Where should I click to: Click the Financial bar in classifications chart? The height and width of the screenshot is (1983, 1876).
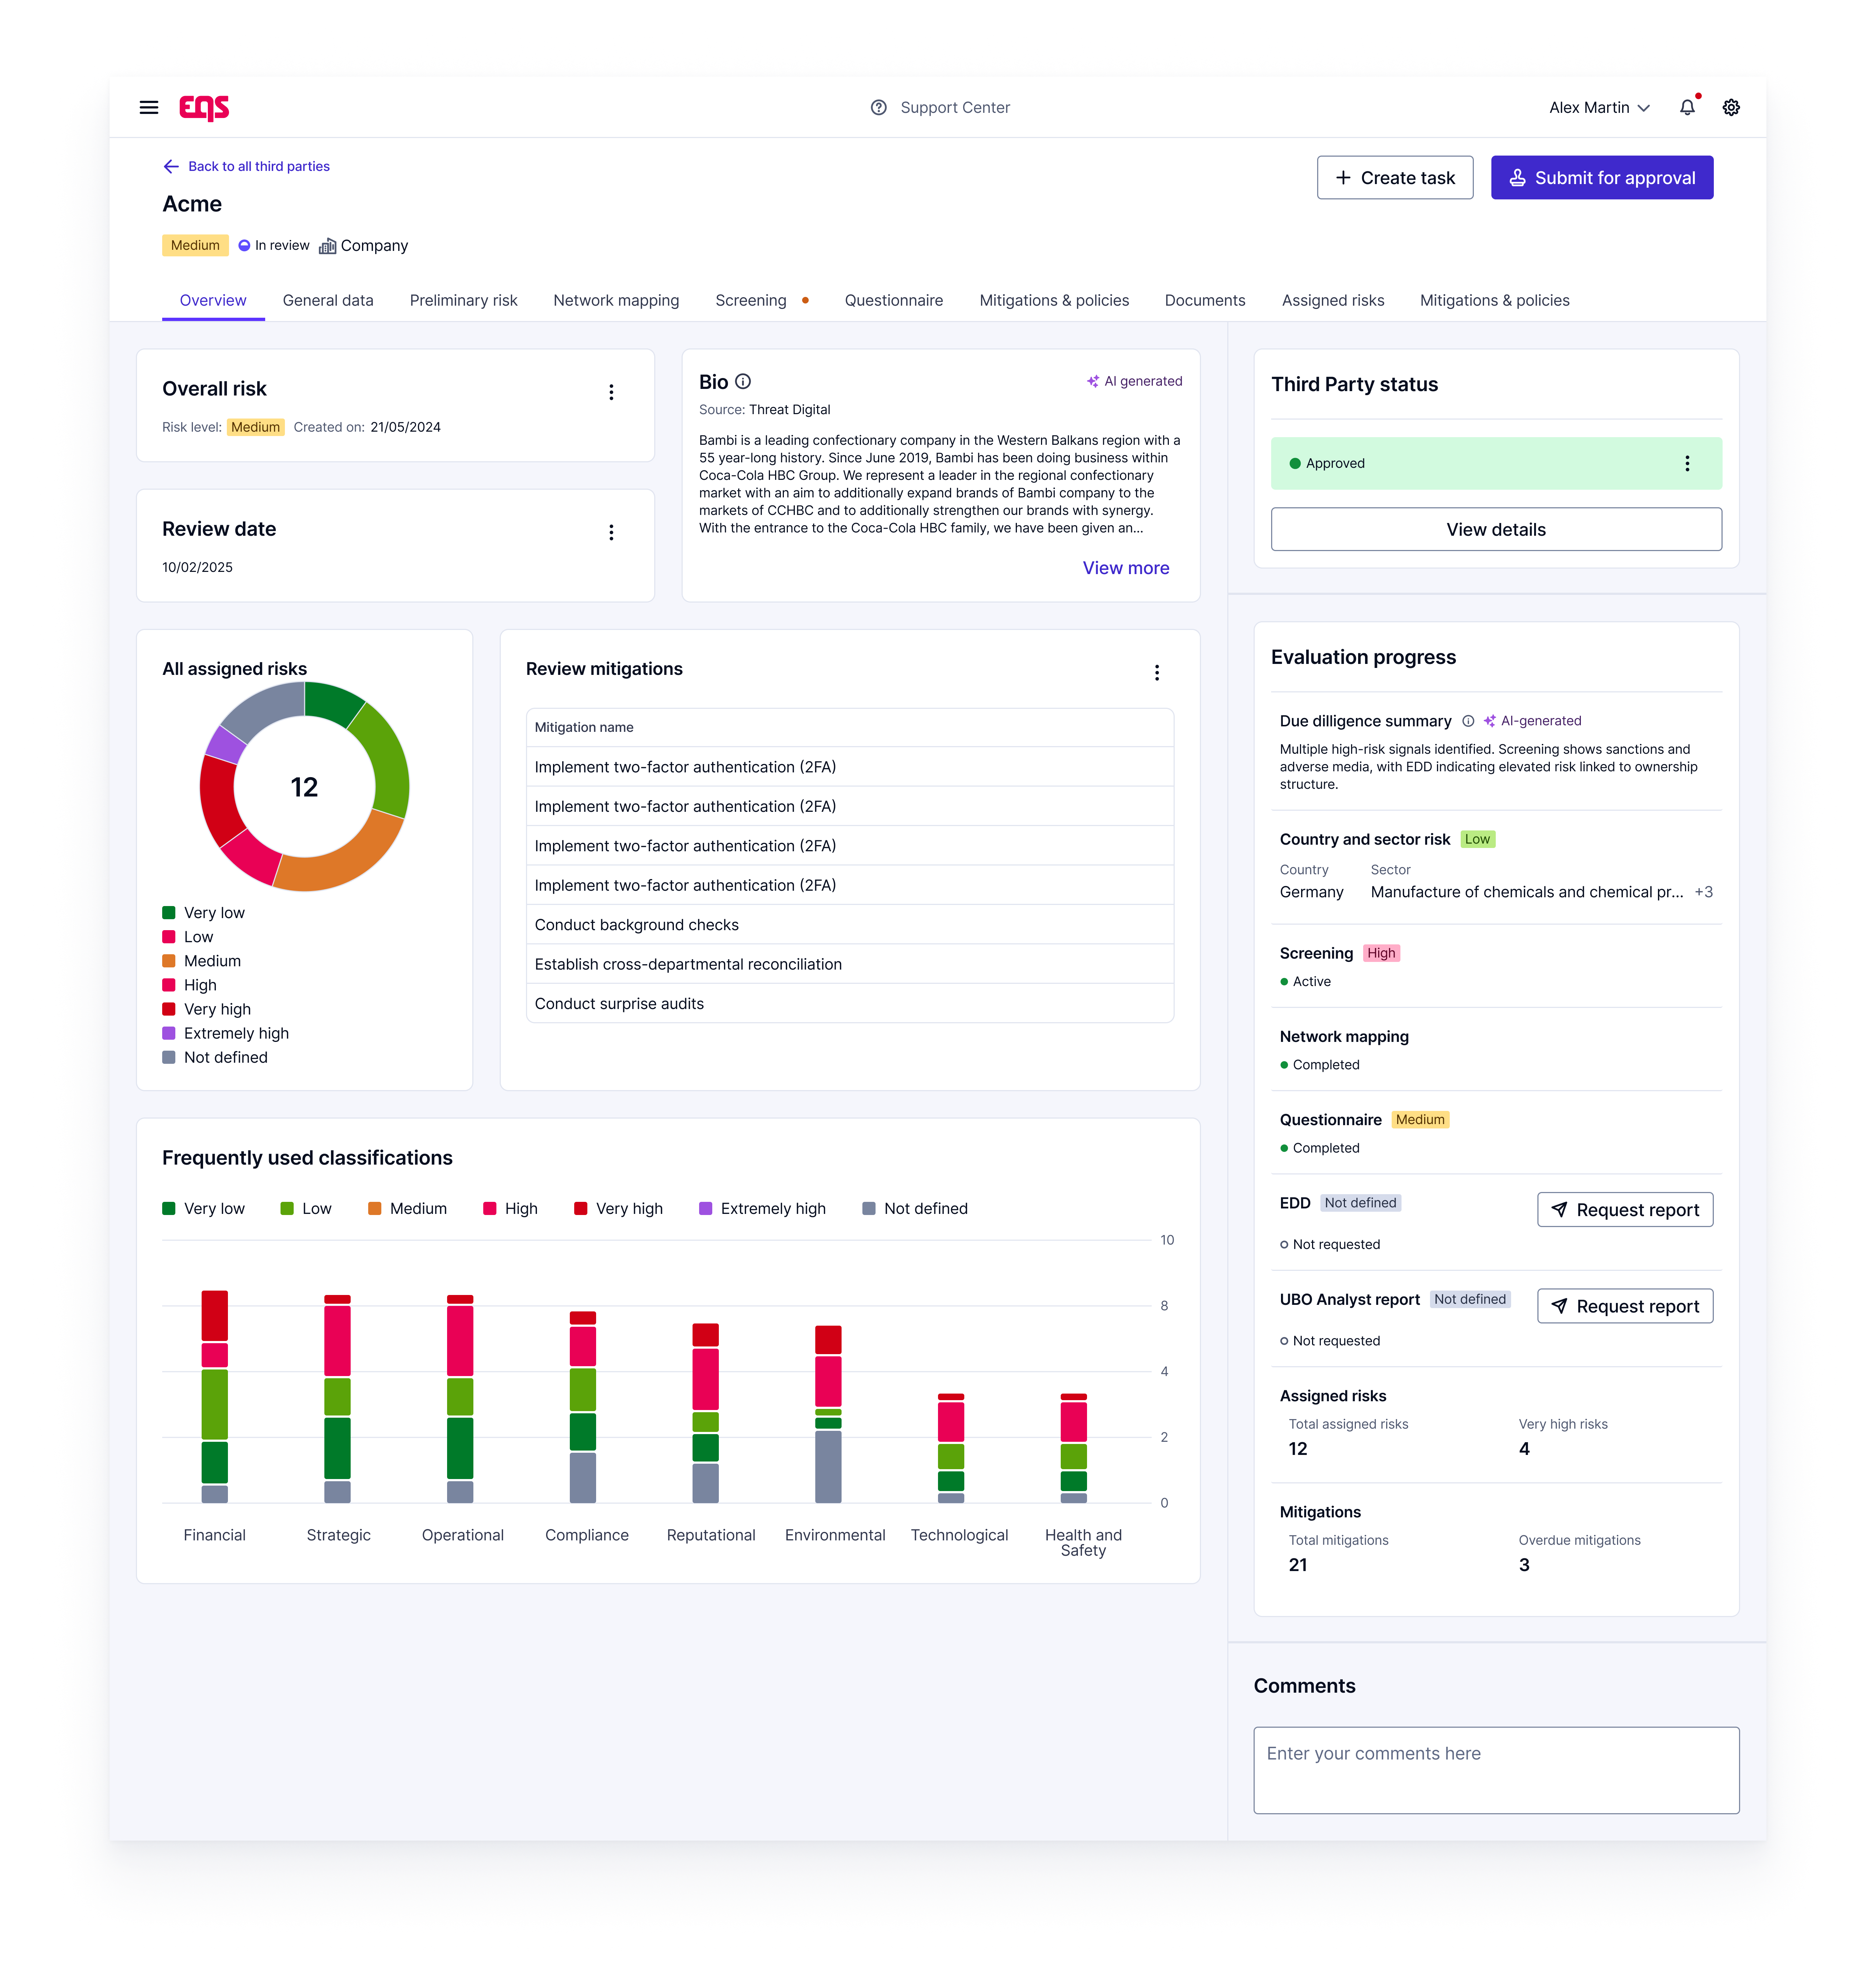(215, 1396)
